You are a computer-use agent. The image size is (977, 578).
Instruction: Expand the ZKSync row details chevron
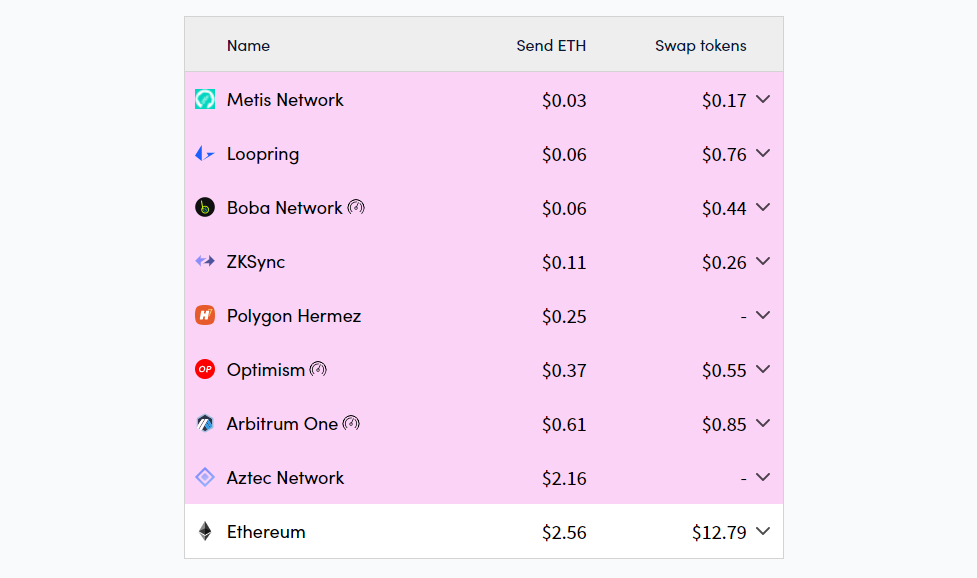[x=764, y=262]
